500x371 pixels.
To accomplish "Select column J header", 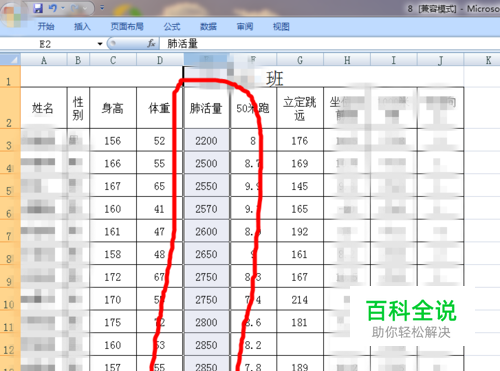I will [440, 60].
